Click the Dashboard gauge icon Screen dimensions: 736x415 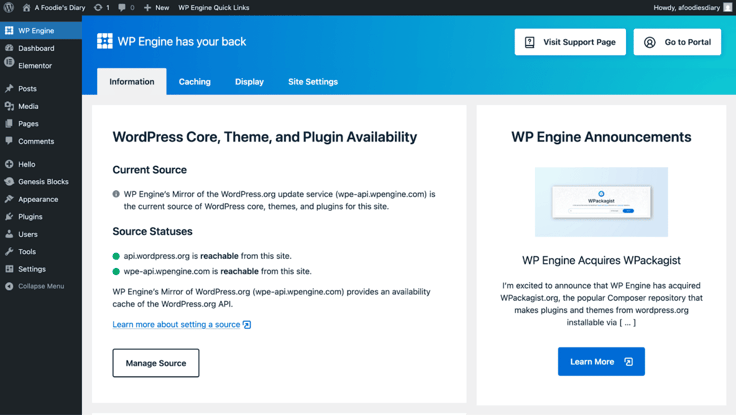coord(9,48)
